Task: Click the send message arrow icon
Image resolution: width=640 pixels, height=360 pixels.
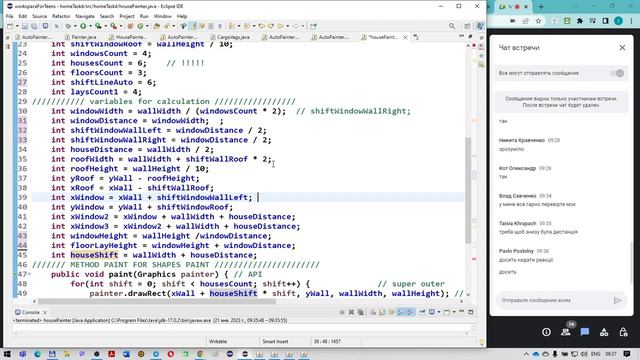Action: pyautogui.click(x=617, y=300)
